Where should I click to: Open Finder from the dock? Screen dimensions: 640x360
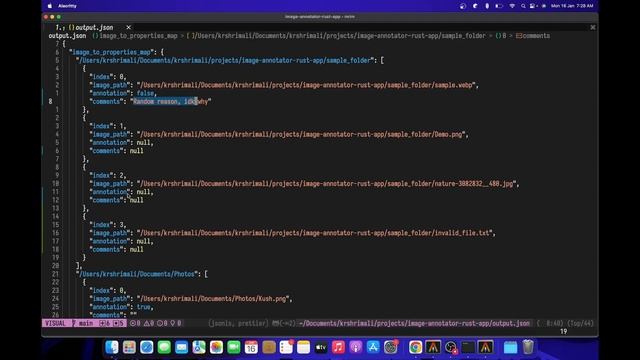click(111, 347)
